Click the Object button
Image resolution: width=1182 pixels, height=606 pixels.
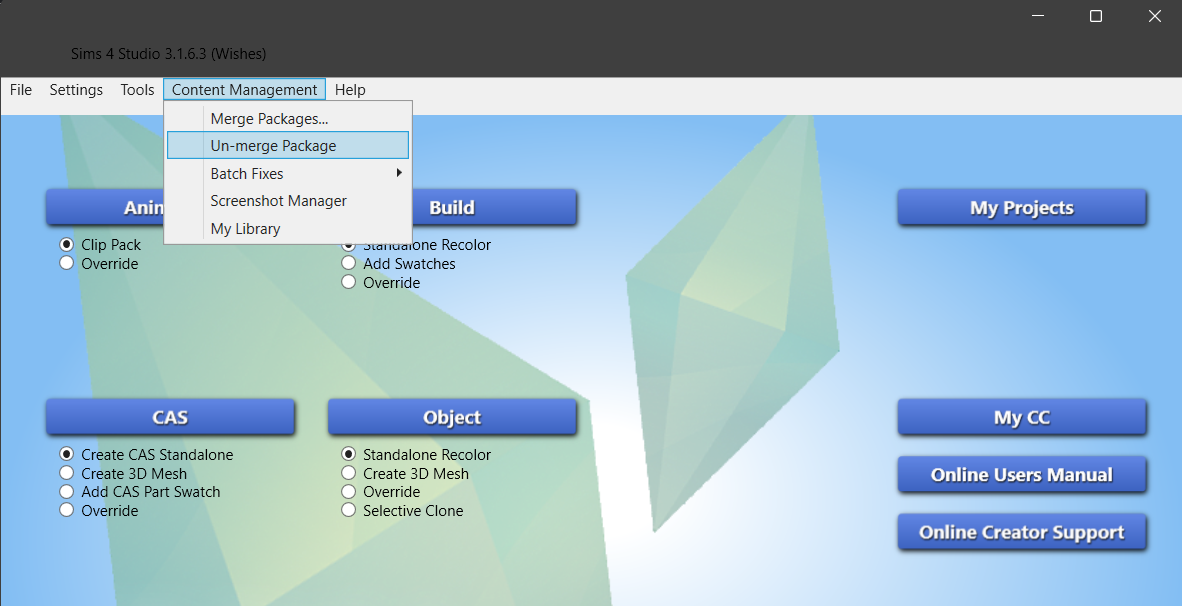tap(452, 417)
